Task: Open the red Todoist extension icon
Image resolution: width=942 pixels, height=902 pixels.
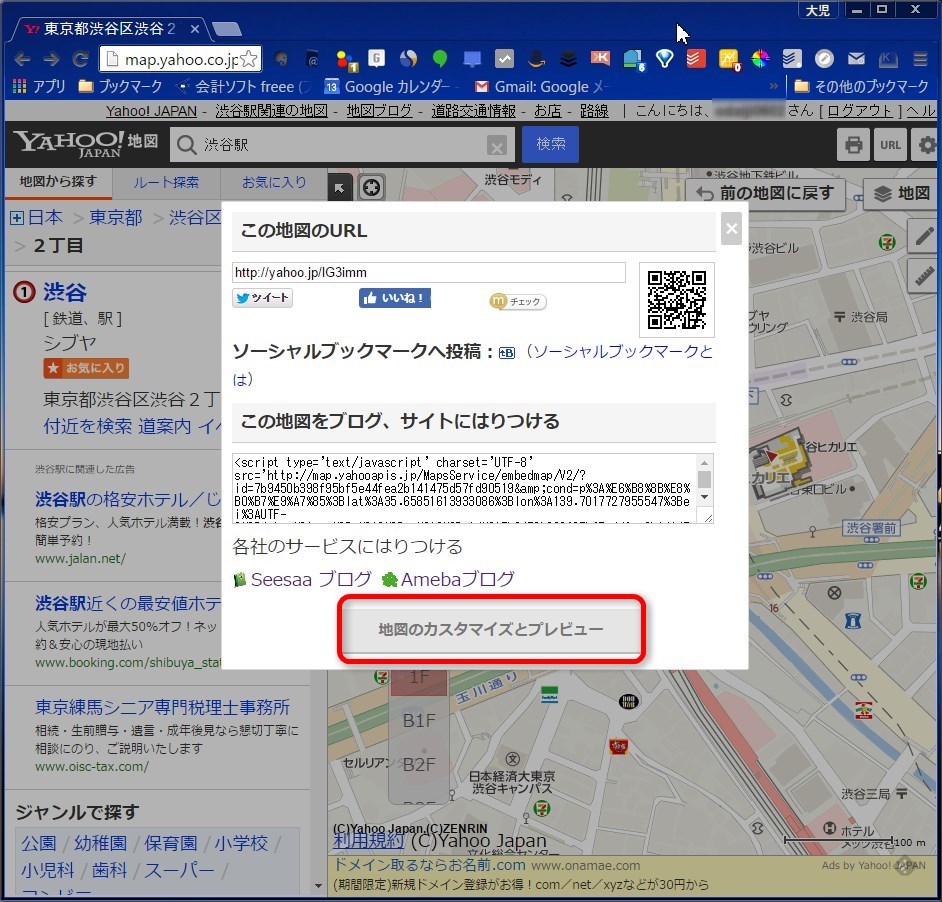Action: pyautogui.click(x=696, y=58)
